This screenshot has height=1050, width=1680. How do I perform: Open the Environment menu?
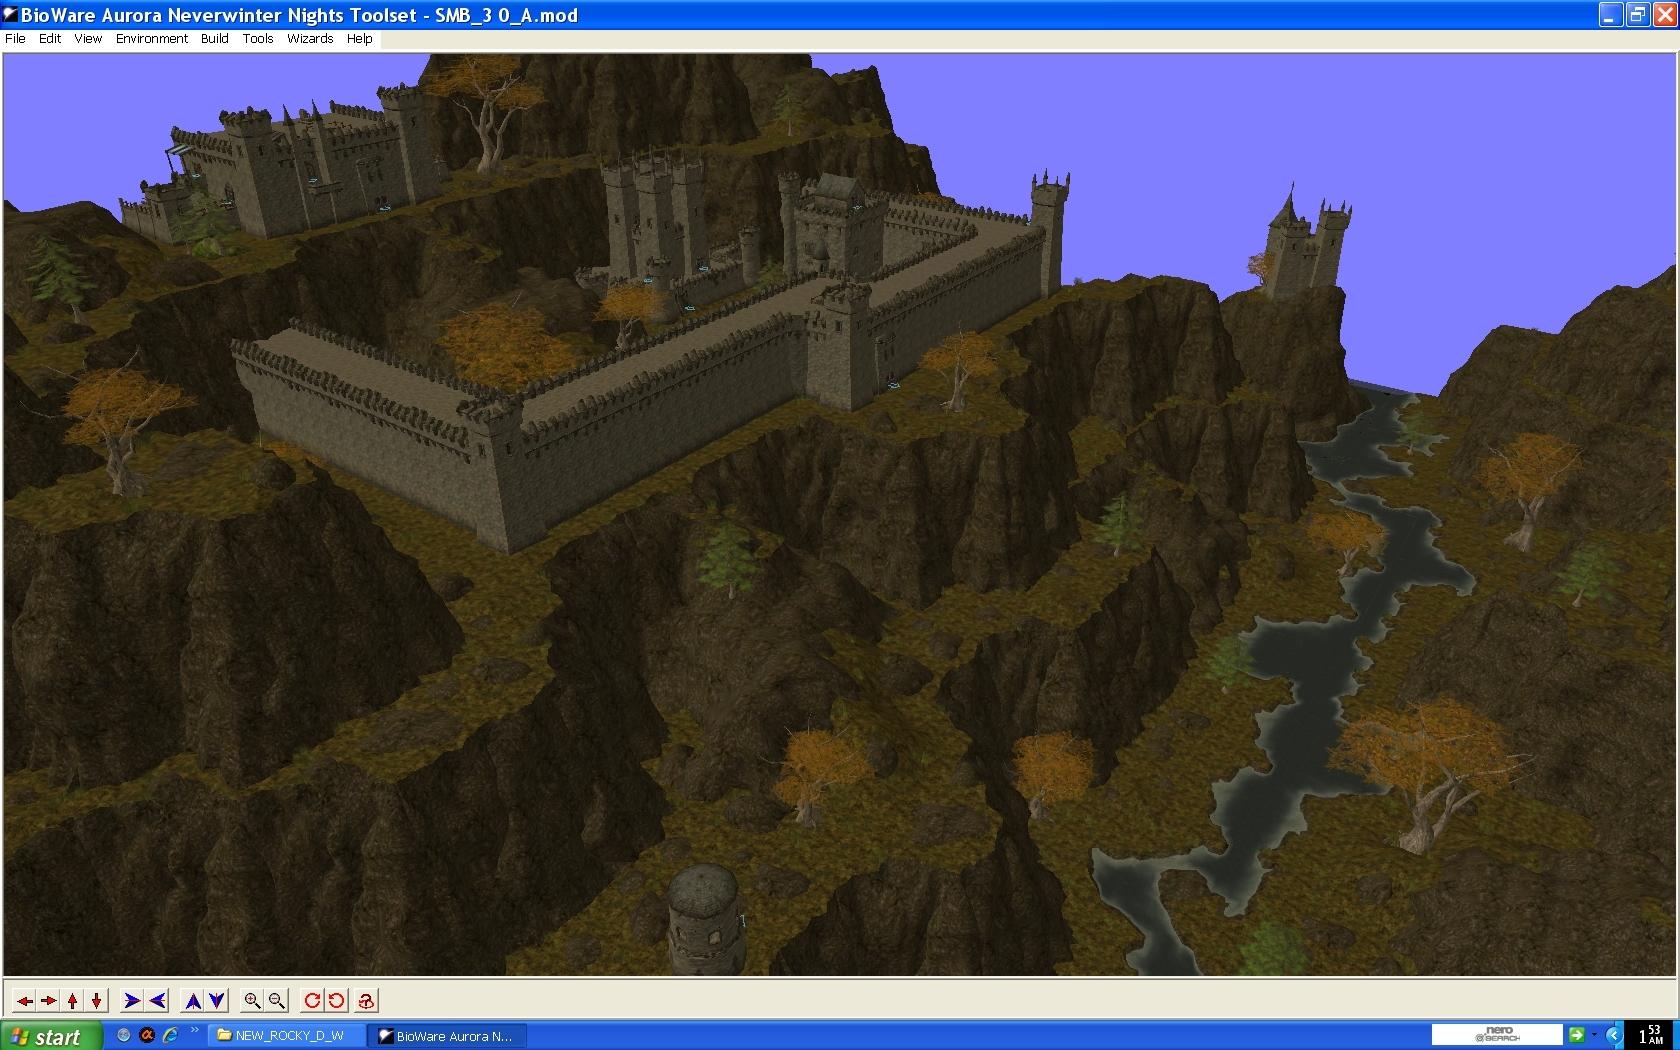point(151,39)
